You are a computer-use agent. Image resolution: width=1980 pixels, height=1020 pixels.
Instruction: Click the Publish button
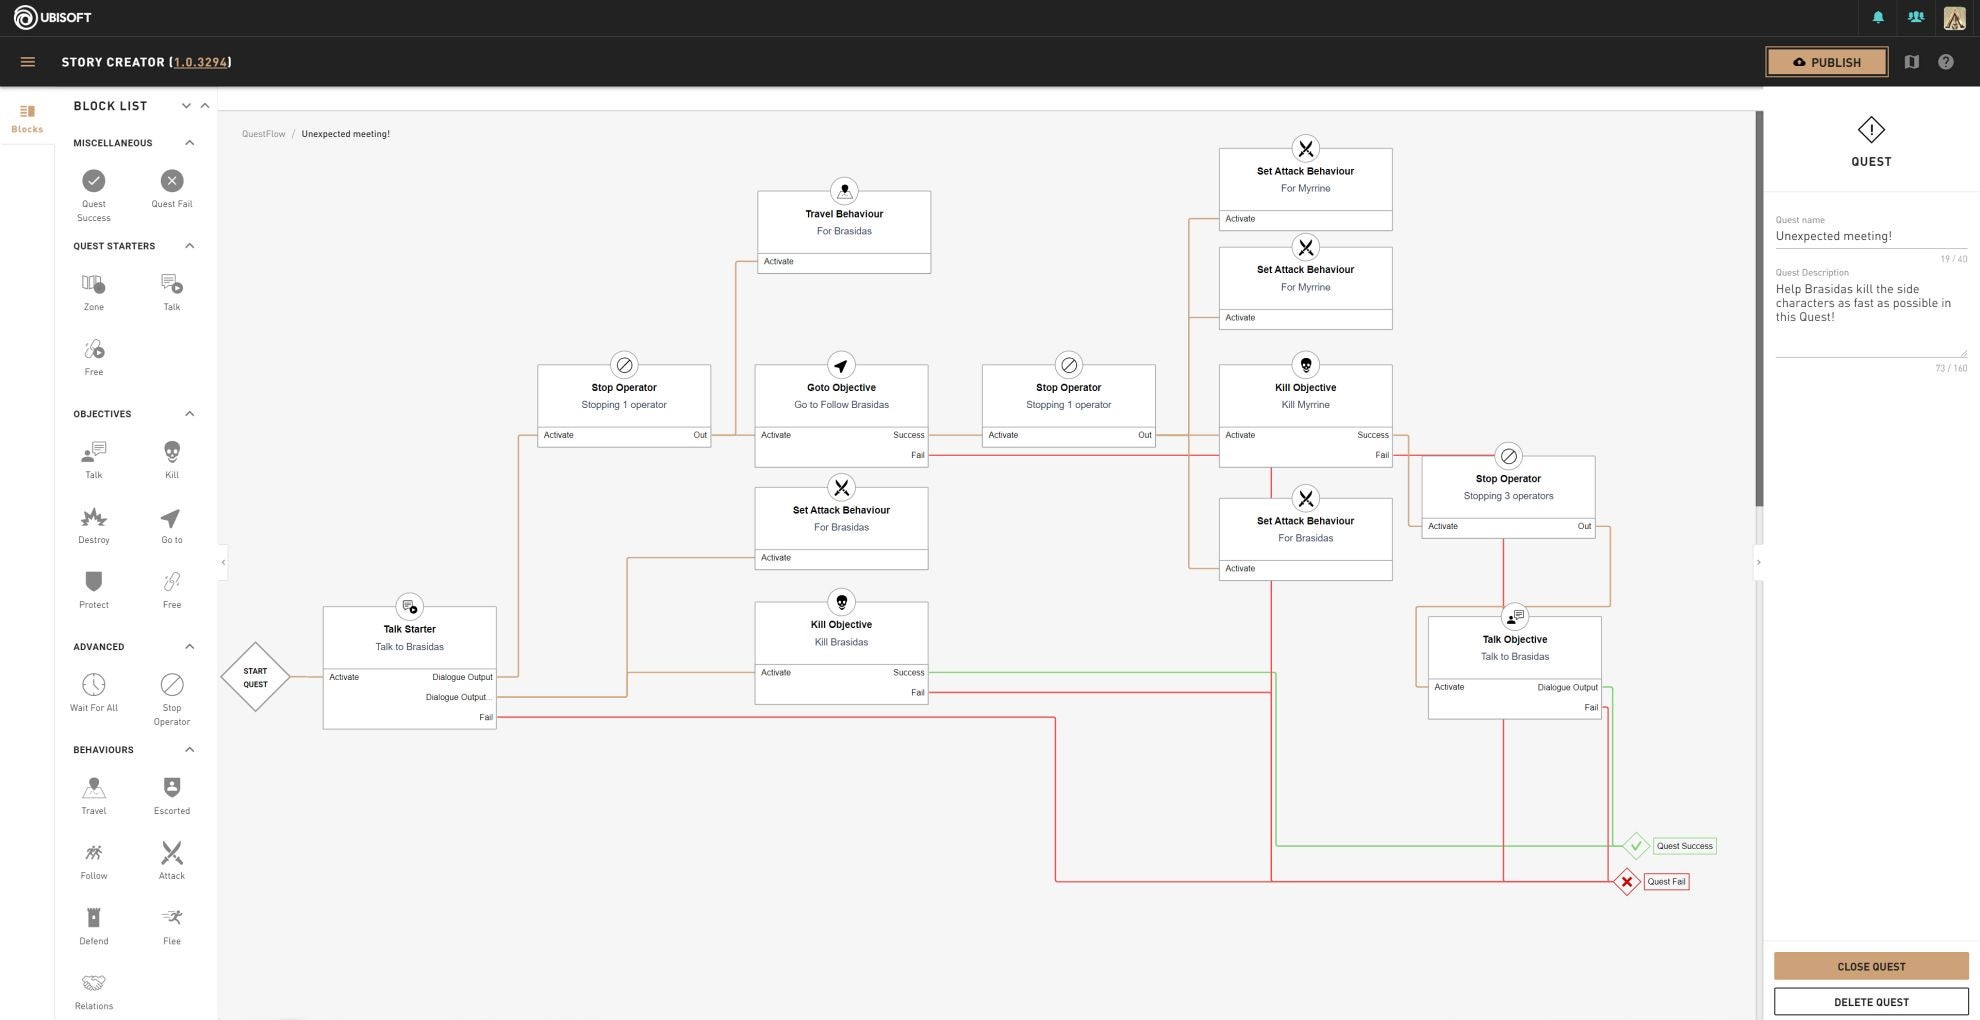pos(1827,62)
